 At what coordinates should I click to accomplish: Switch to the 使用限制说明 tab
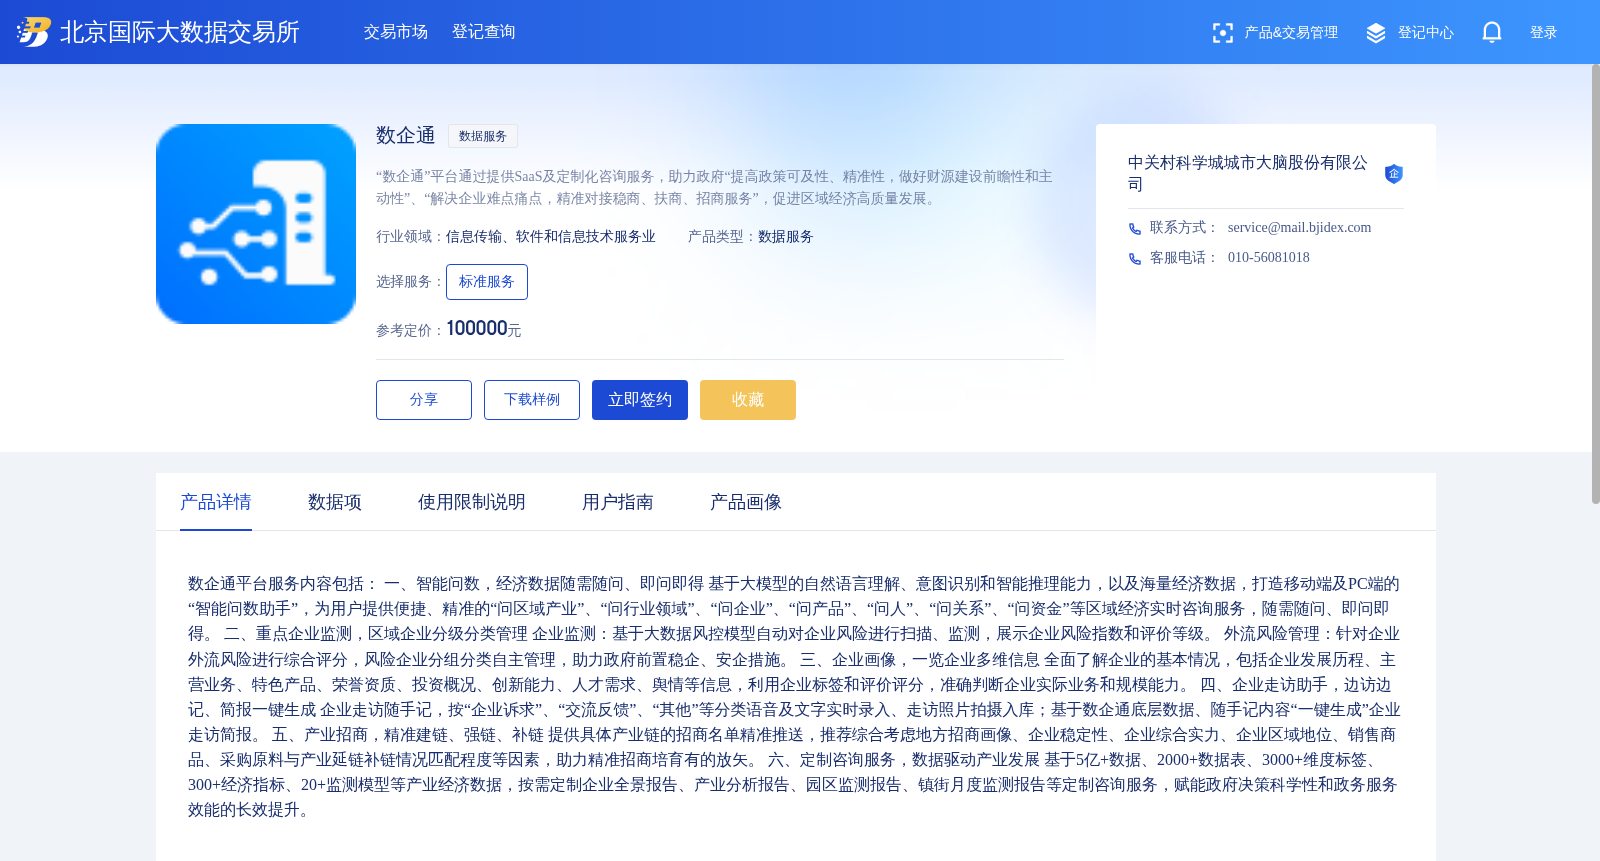point(472,502)
